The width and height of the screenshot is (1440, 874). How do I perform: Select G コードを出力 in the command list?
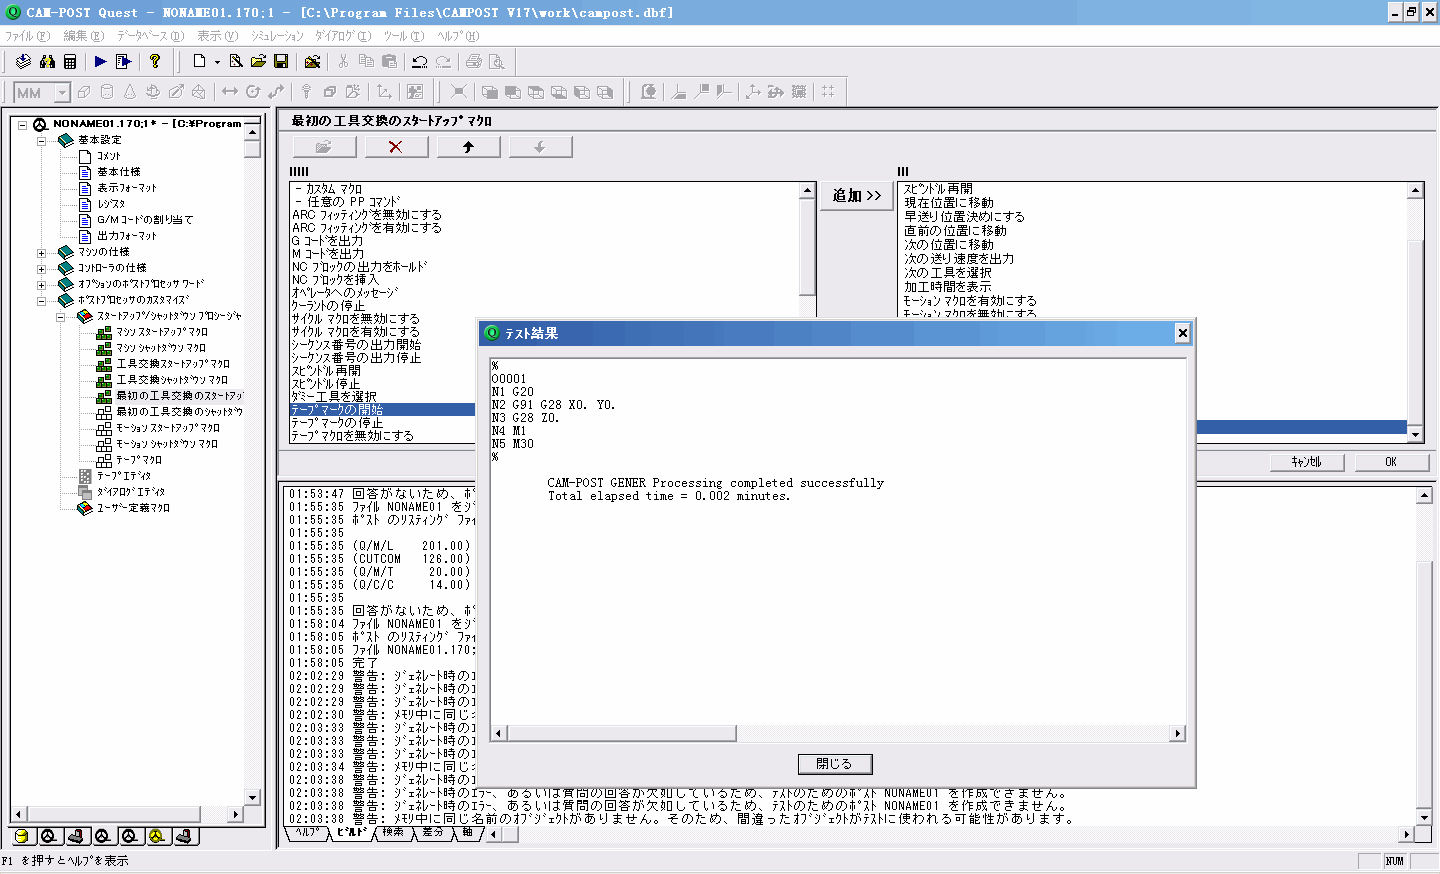327,241
